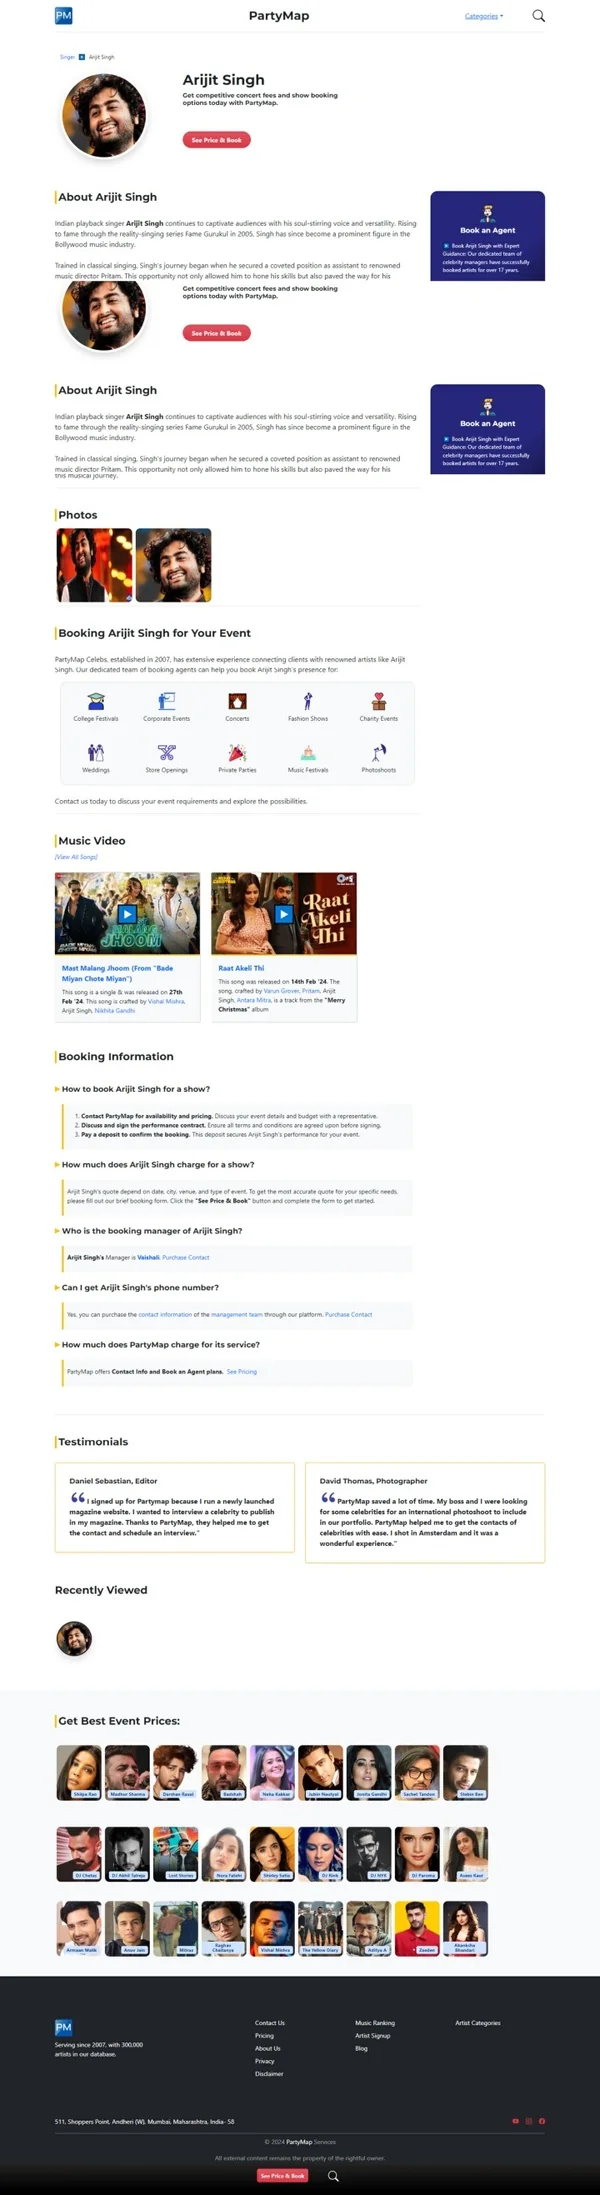Open the Categories dropdown in the header
The height and width of the screenshot is (2195, 600).
(x=484, y=16)
